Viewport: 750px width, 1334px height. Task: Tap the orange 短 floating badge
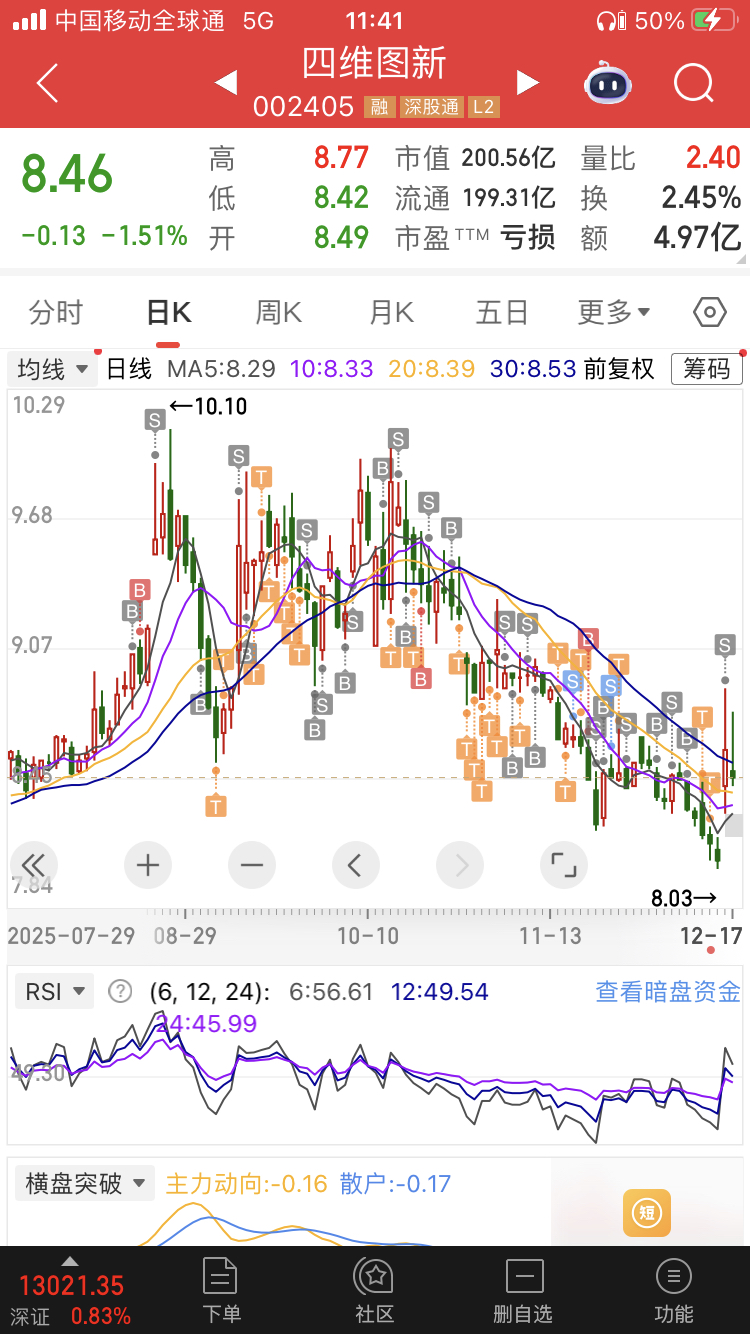coord(647,1213)
